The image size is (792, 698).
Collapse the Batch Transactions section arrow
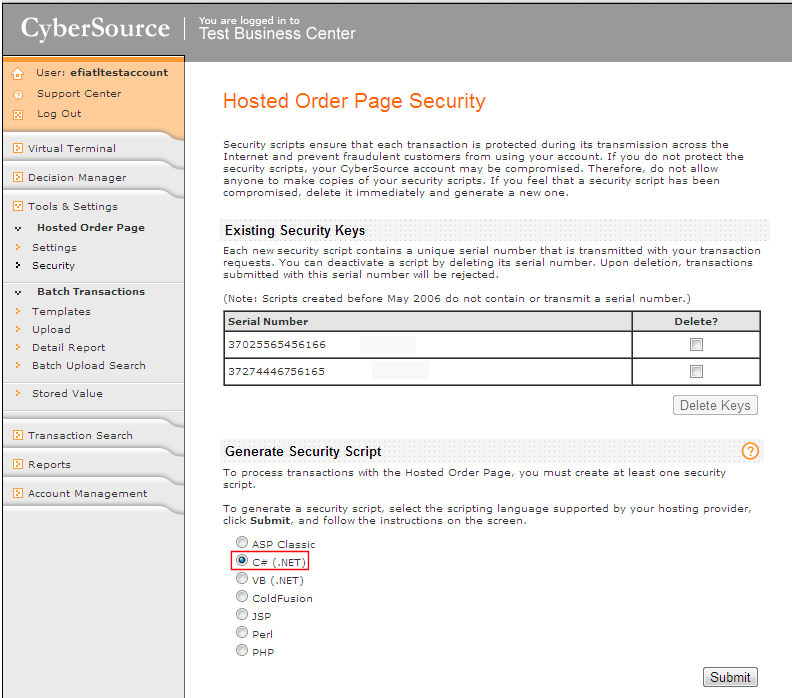(18, 292)
